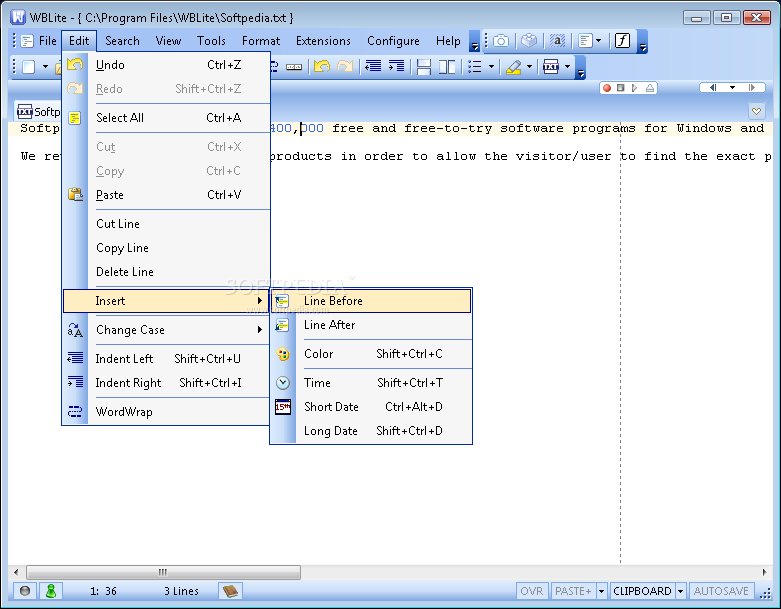Click the Redo toolbar icon
781x609 pixels.
(345, 66)
